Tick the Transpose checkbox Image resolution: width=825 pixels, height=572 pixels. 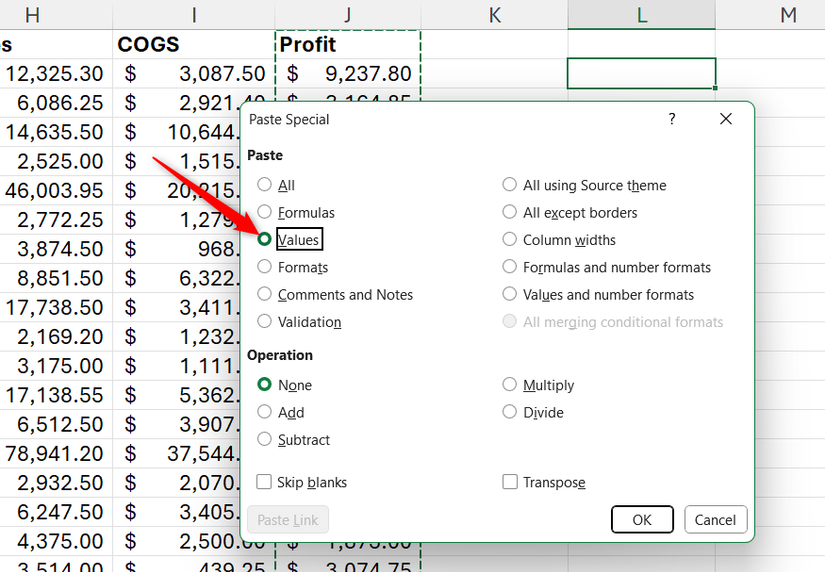pyautogui.click(x=510, y=482)
